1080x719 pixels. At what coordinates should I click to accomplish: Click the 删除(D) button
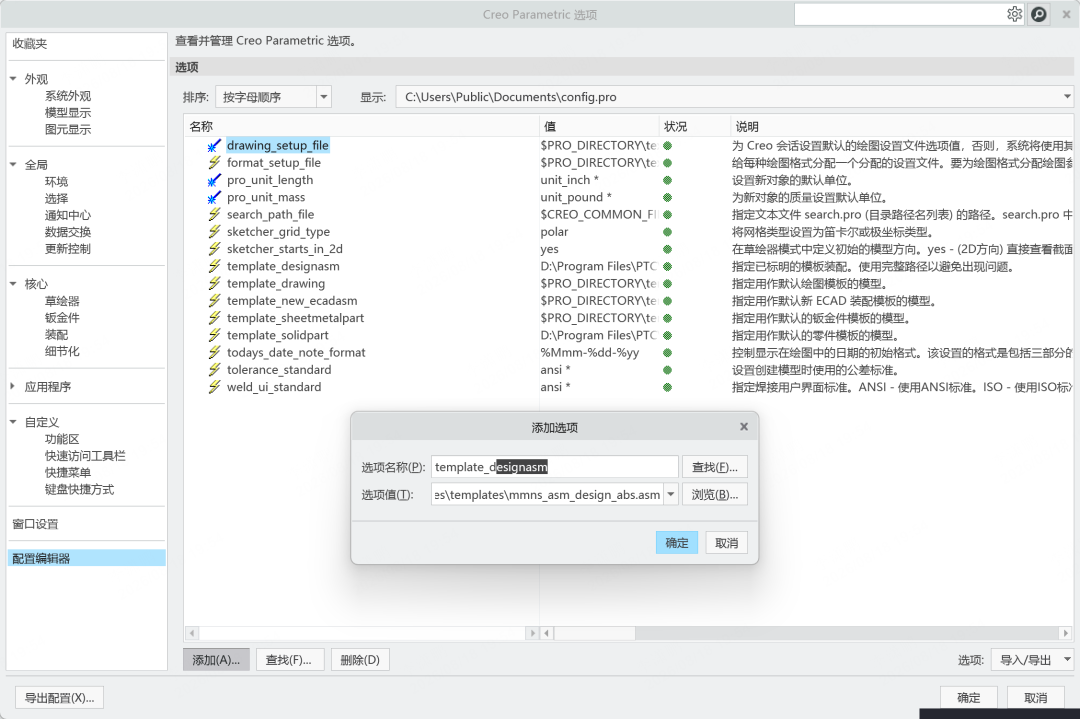pyautogui.click(x=360, y=660)
